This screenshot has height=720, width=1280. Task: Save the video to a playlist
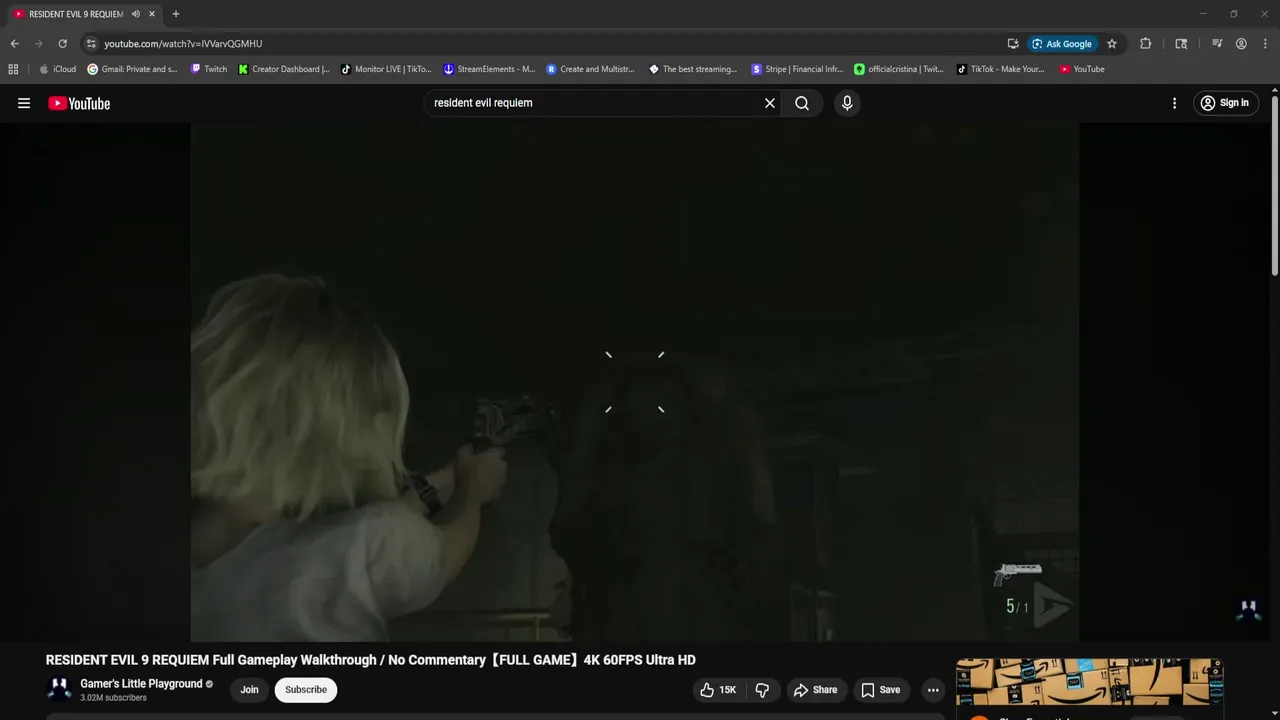pos(880,690)
